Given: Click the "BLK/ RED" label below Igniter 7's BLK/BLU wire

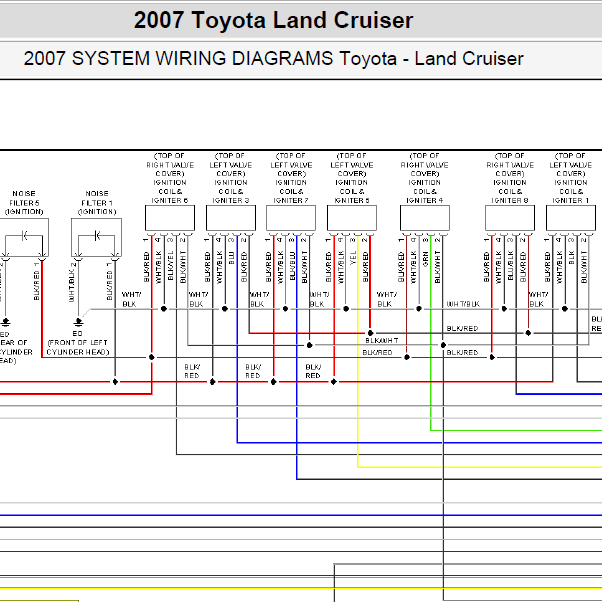Looking at the screenshot, I should pos(313,371).
